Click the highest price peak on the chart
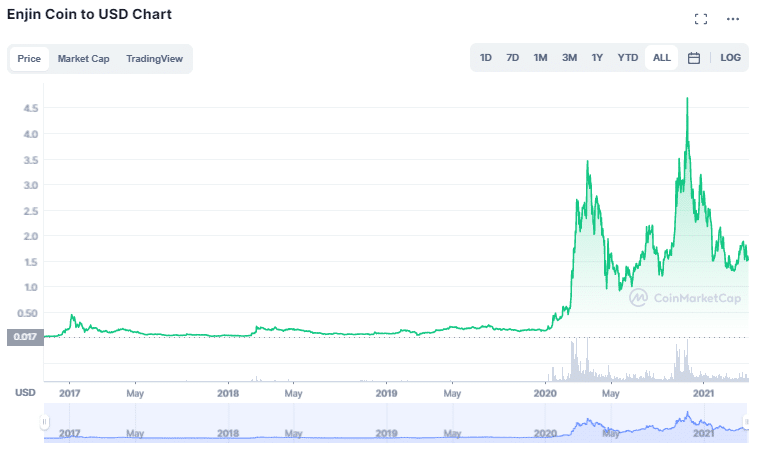The width and height of the screenshot is (759, 449). coord(687,99)
